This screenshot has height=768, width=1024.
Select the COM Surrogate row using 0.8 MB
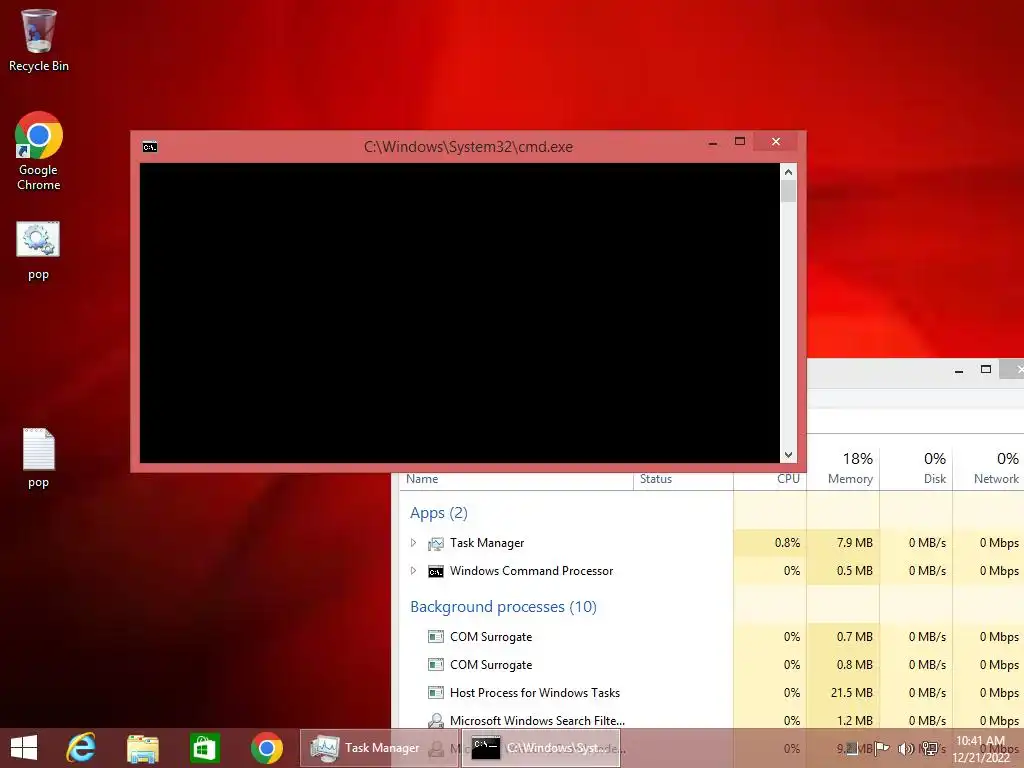(712, 665)
